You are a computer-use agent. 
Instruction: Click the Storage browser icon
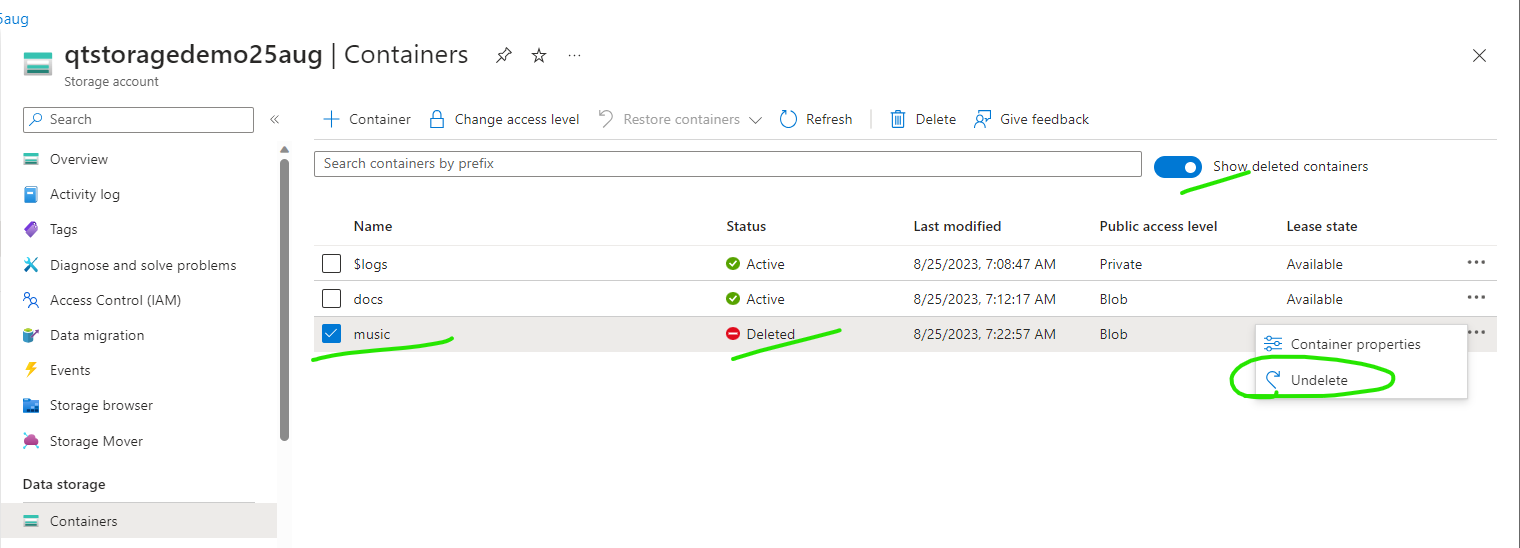[32, 405]
